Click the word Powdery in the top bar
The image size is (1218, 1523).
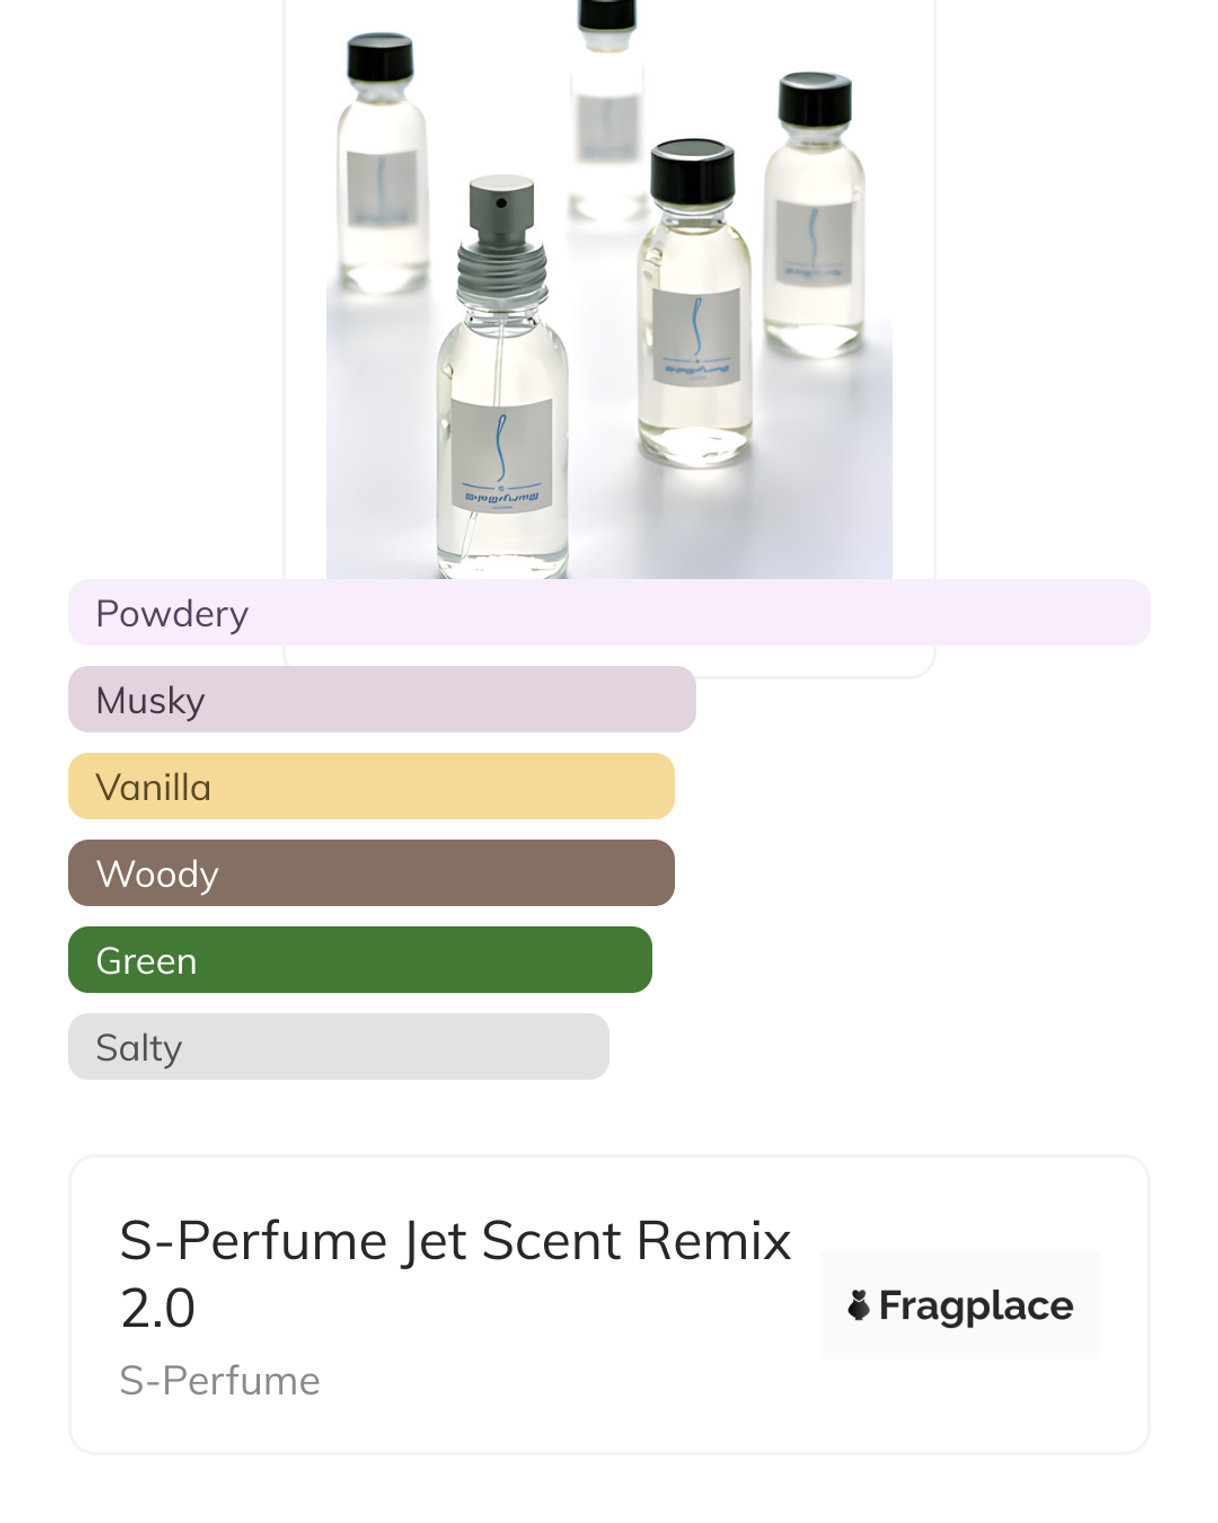172,614
